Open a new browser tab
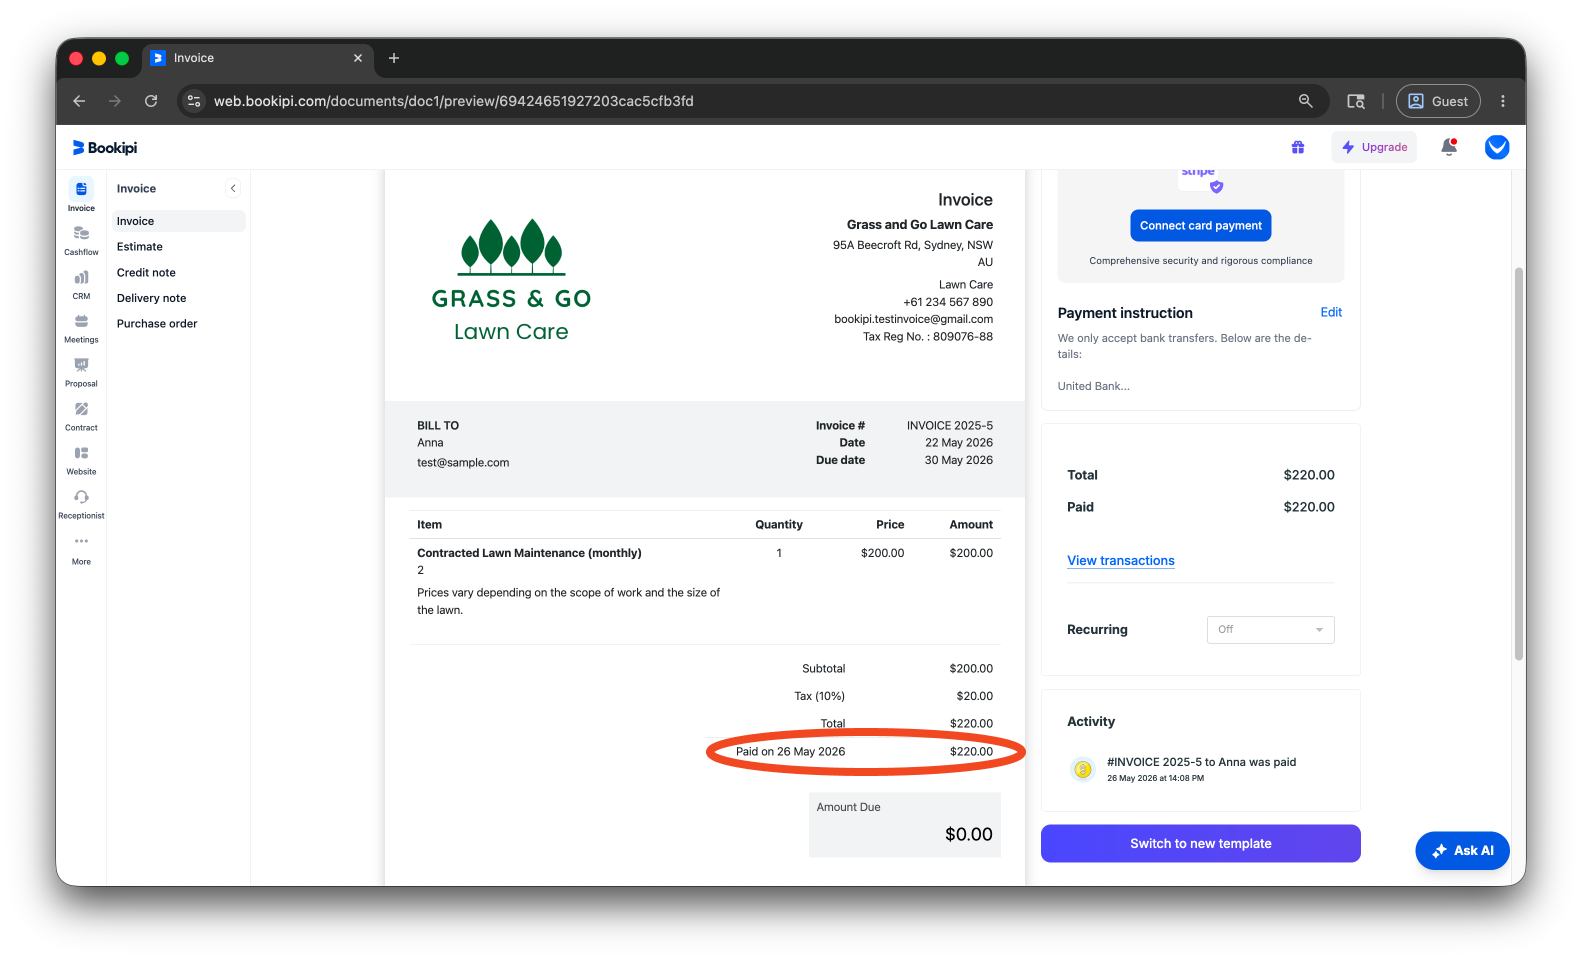 click(394, 58)
